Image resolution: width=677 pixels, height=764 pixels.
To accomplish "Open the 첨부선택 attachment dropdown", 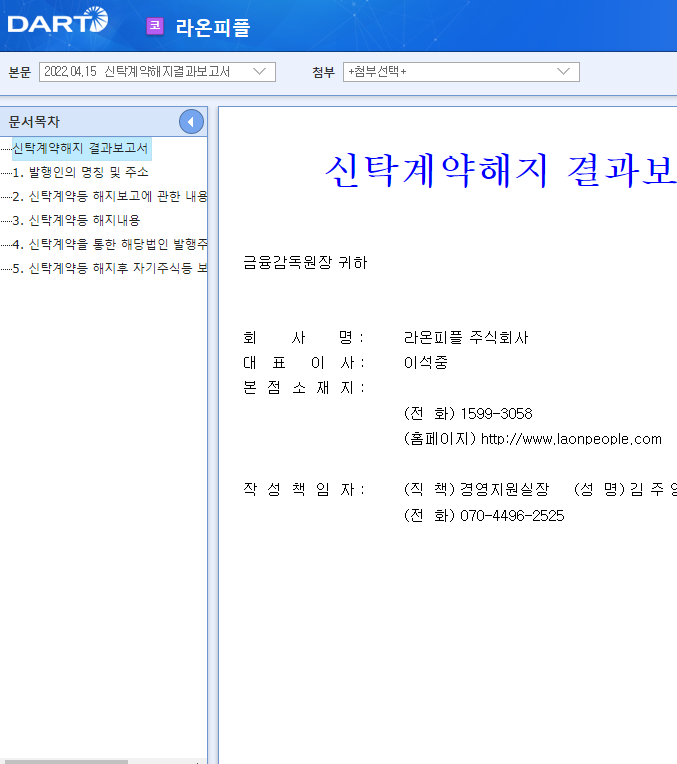I will pyautogui.click(x=461, y=72).
